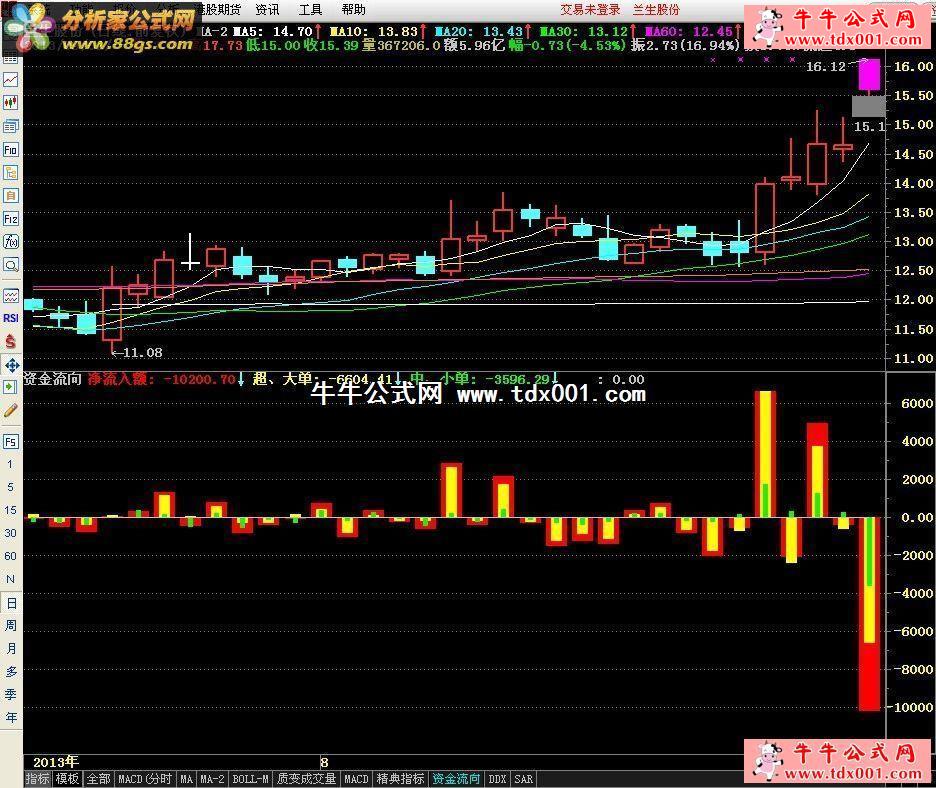
Task: Click the magnifier search icon
Action: pos(11,265)
